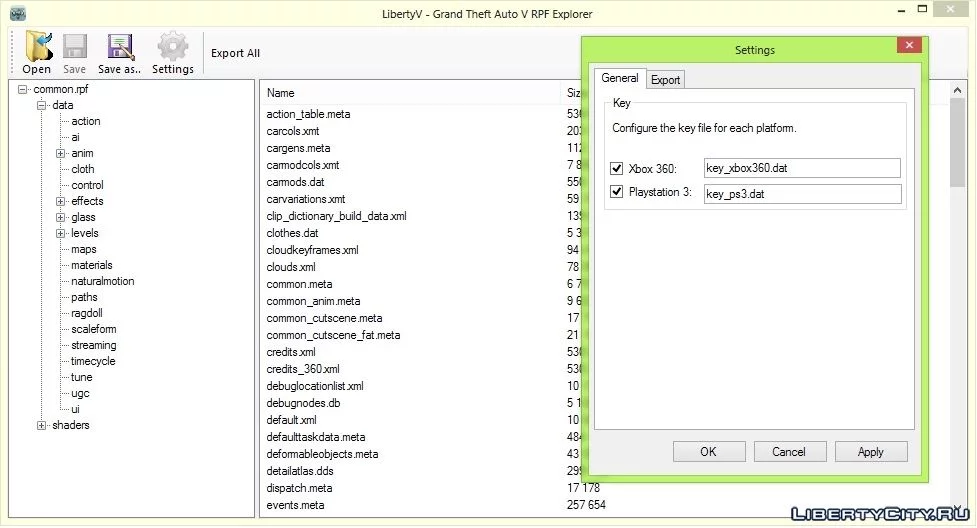Select the timecycle folder in tree
The width and height of the screenshot is (977, 528).
coord(93,361)
